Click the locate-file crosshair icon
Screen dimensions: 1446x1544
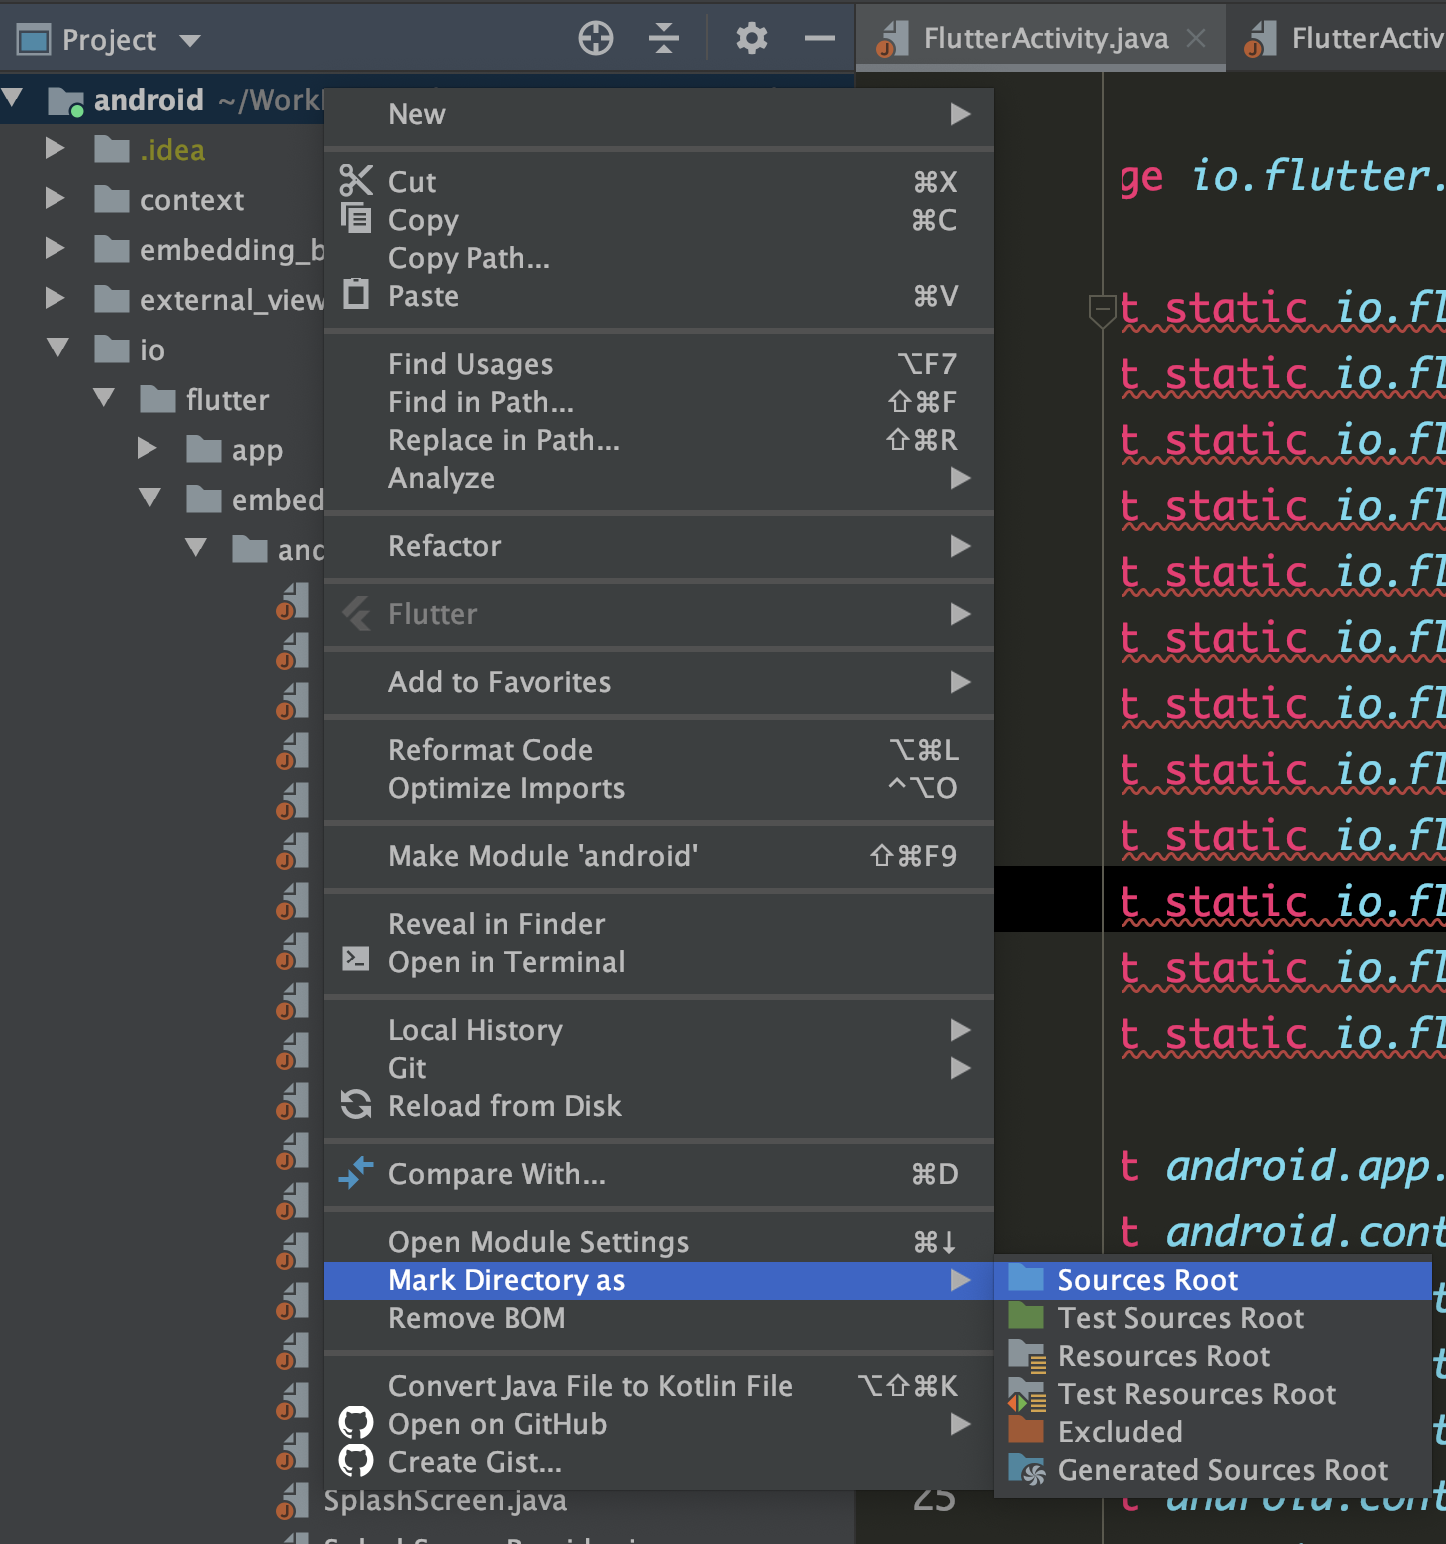click(595, 38)
